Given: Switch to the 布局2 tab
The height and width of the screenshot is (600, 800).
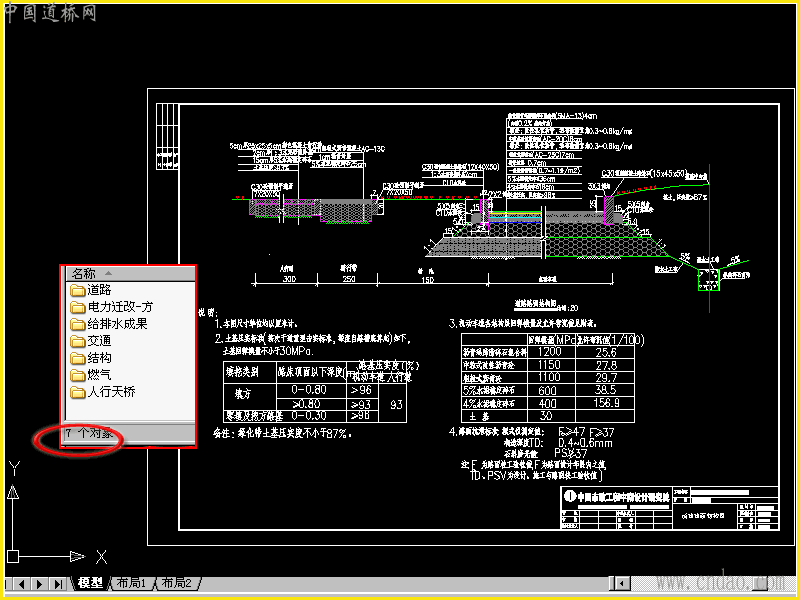Looking at the screenshot, I should 177,583.
